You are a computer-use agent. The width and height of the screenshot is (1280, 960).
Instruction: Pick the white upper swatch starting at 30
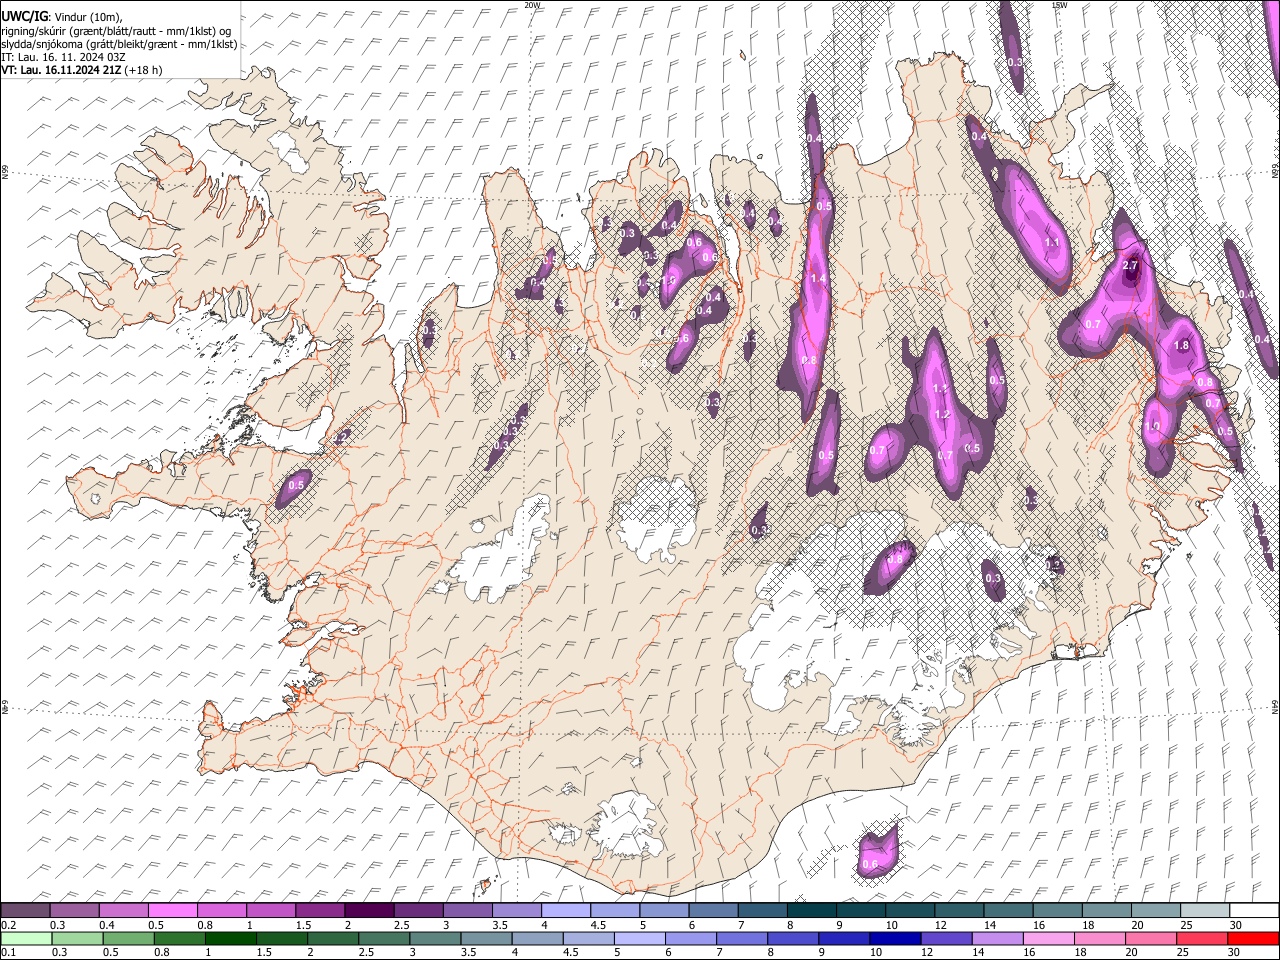pyautogui.click(x=1253, y=910)
